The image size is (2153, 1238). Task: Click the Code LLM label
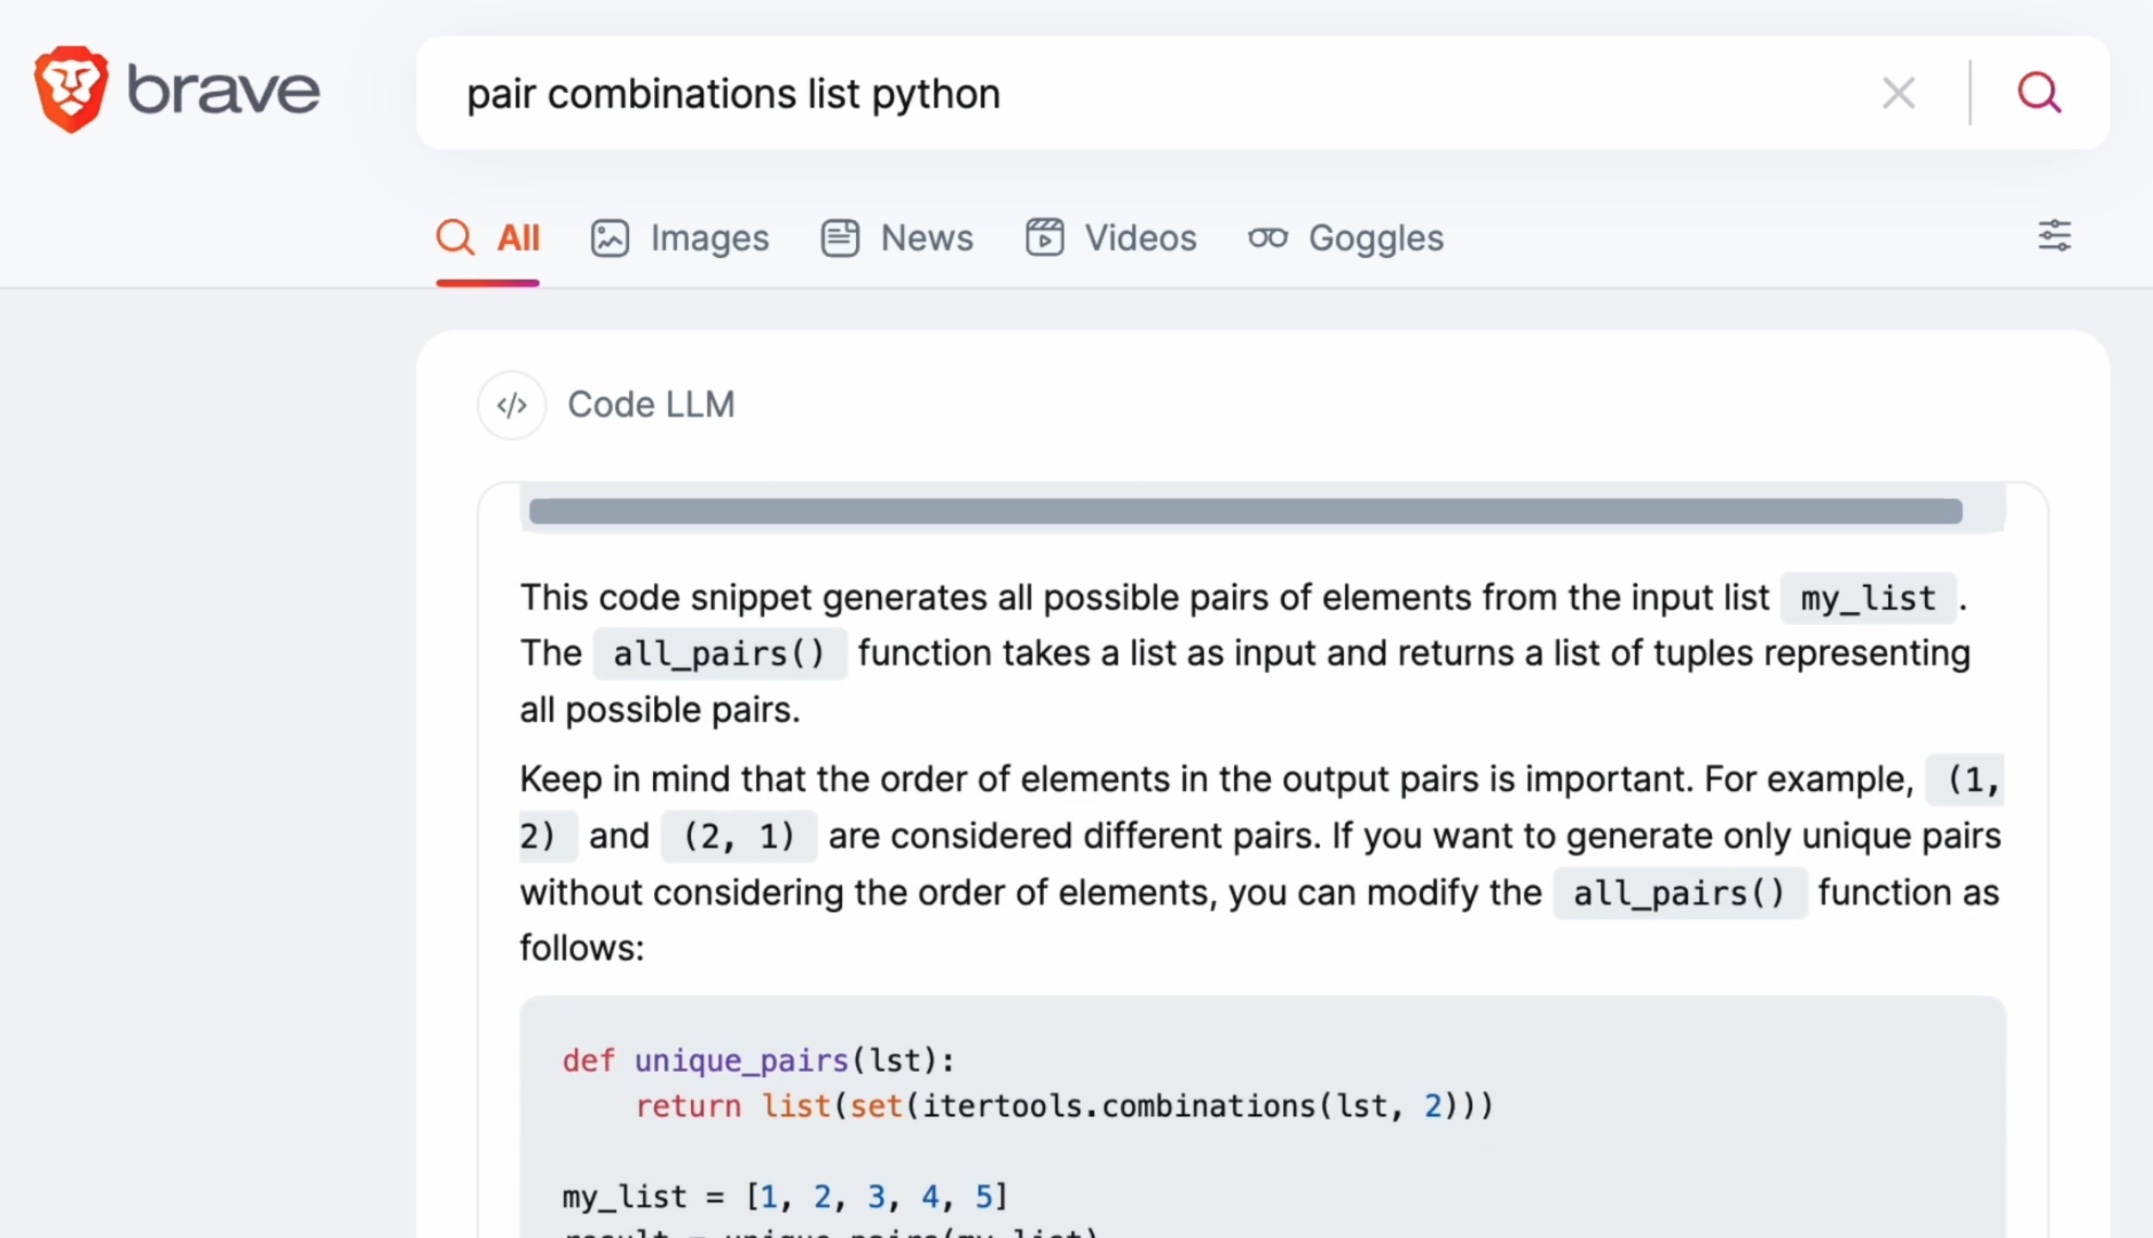(651, 405)
